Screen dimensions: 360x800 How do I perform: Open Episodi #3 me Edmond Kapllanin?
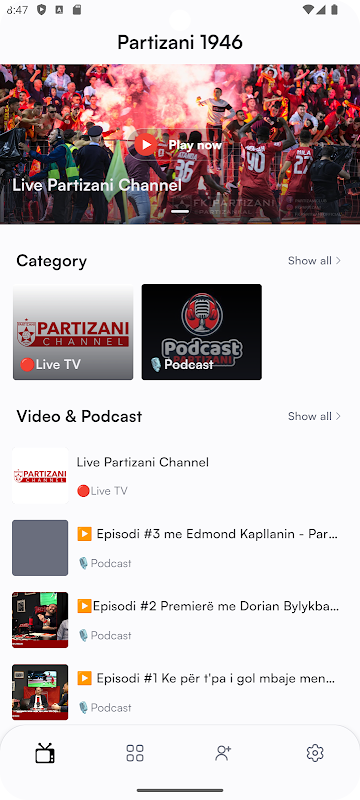pyautogui.click(x=207, y=534)
